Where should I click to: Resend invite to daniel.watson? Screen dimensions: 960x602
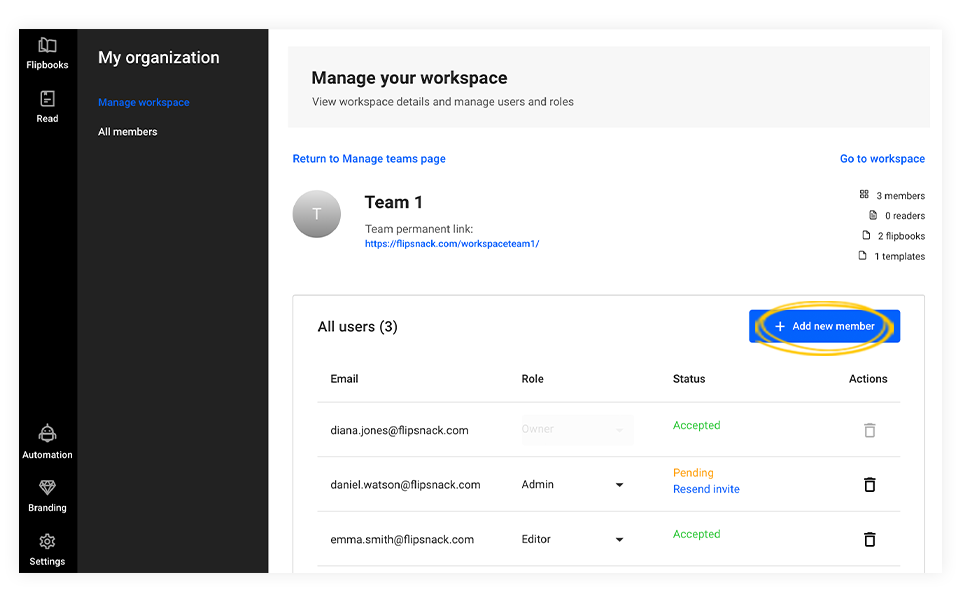706,489
